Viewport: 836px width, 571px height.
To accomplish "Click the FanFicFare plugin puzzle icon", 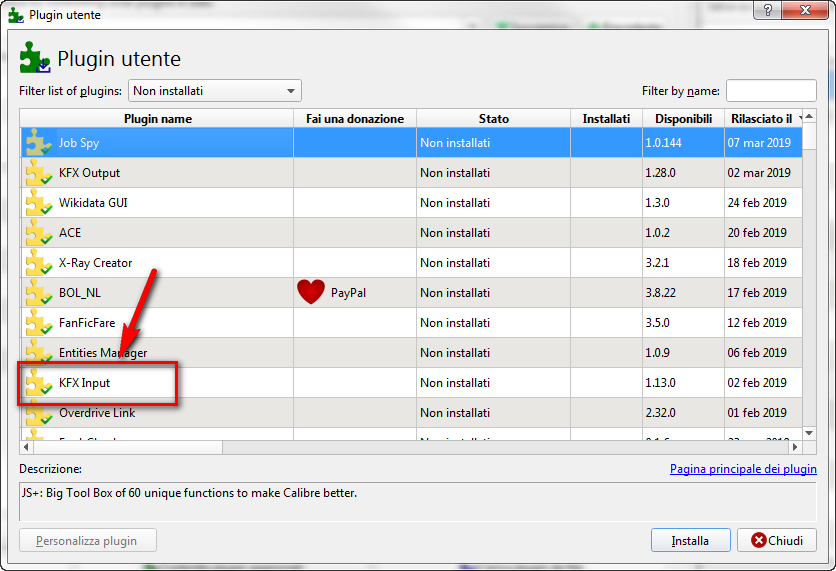I will click(x=39, y=323).
